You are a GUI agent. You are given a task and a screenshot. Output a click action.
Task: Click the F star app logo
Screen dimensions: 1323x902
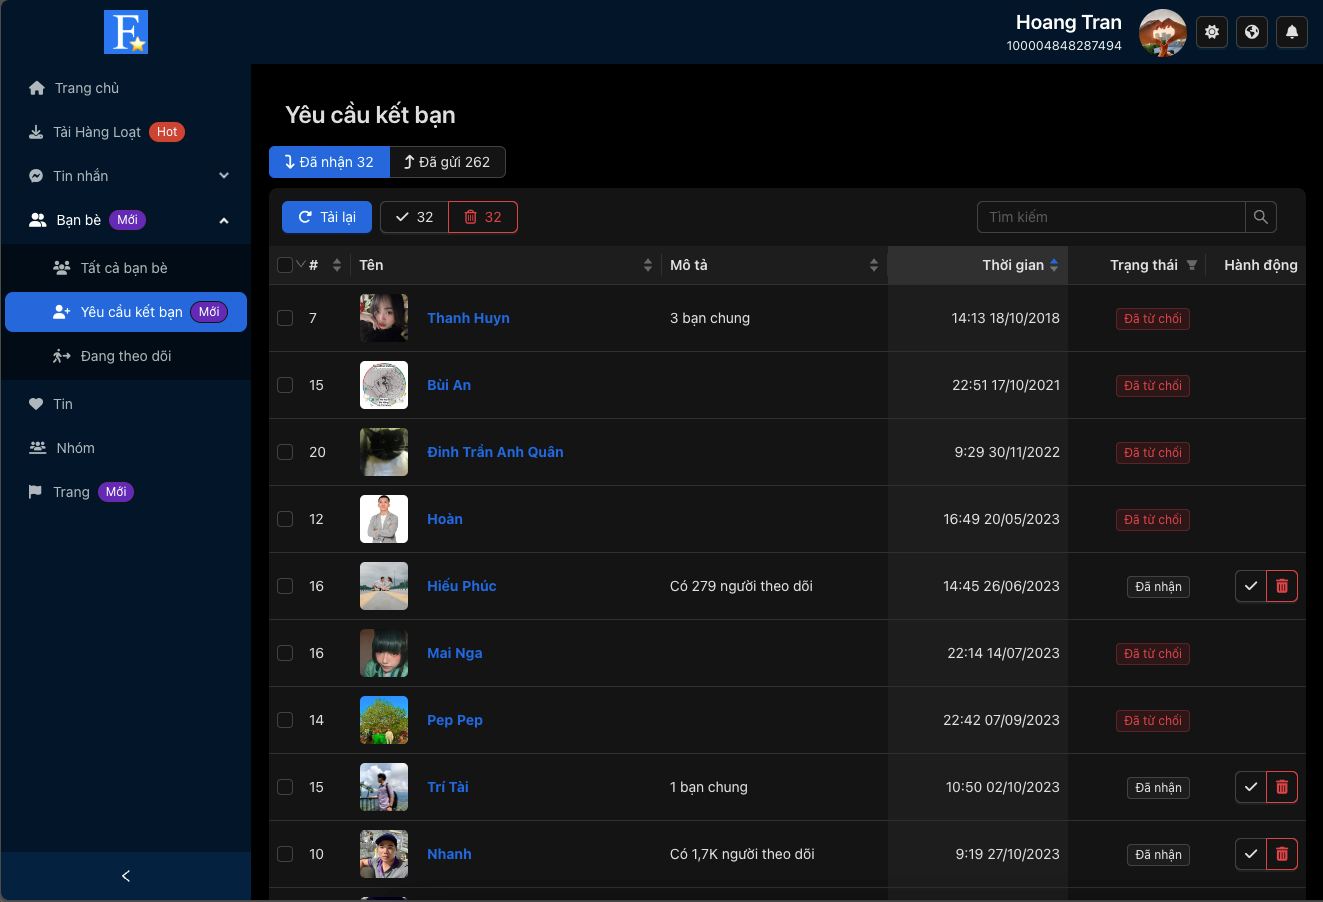[x=126, y=32]
